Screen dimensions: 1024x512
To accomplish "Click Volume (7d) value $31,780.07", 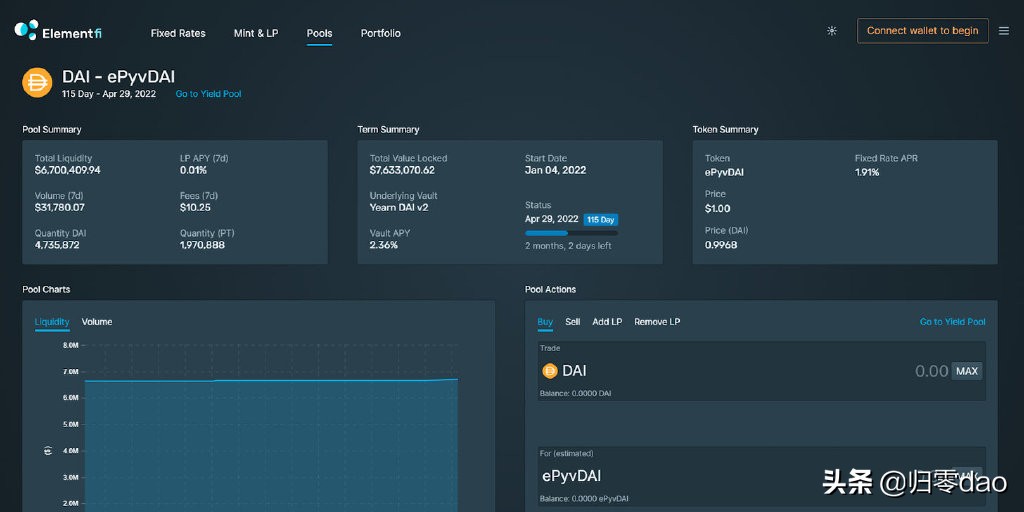I will 59,208.
